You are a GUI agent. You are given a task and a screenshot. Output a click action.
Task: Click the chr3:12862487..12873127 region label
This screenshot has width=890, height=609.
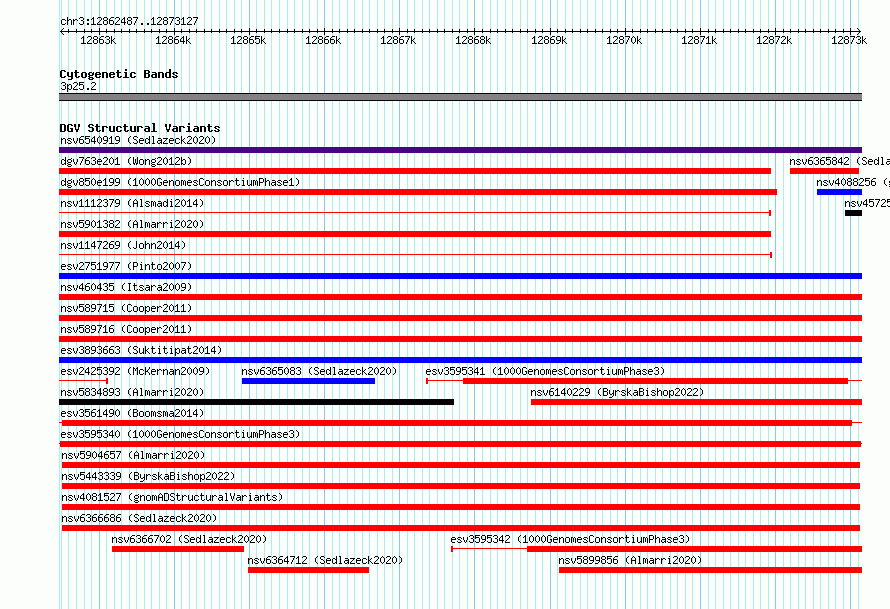[x=129, y=22]
